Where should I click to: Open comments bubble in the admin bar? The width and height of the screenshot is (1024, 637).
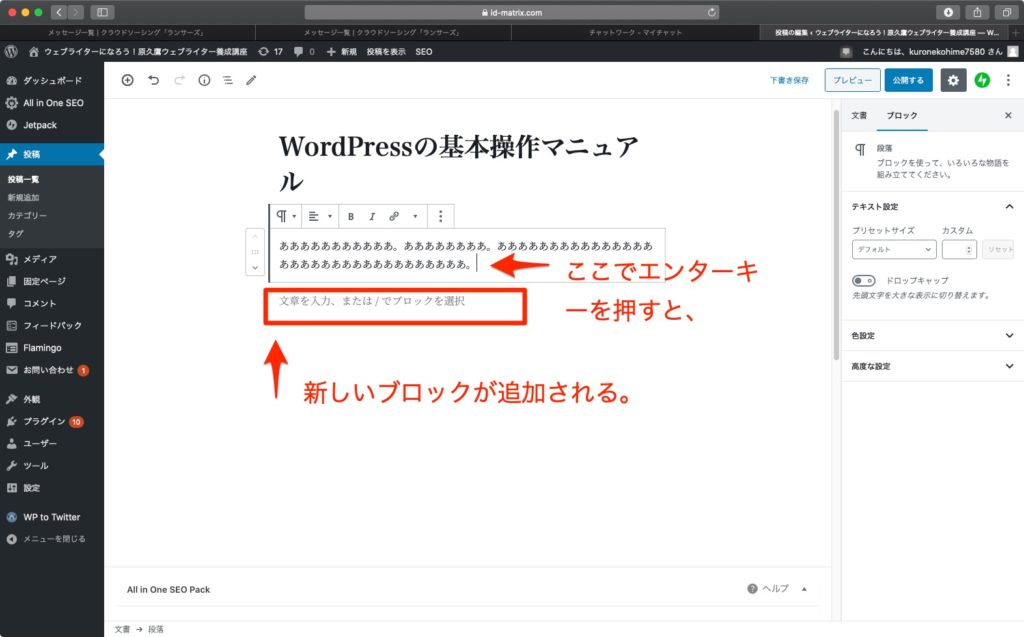[x=304, y=52]
